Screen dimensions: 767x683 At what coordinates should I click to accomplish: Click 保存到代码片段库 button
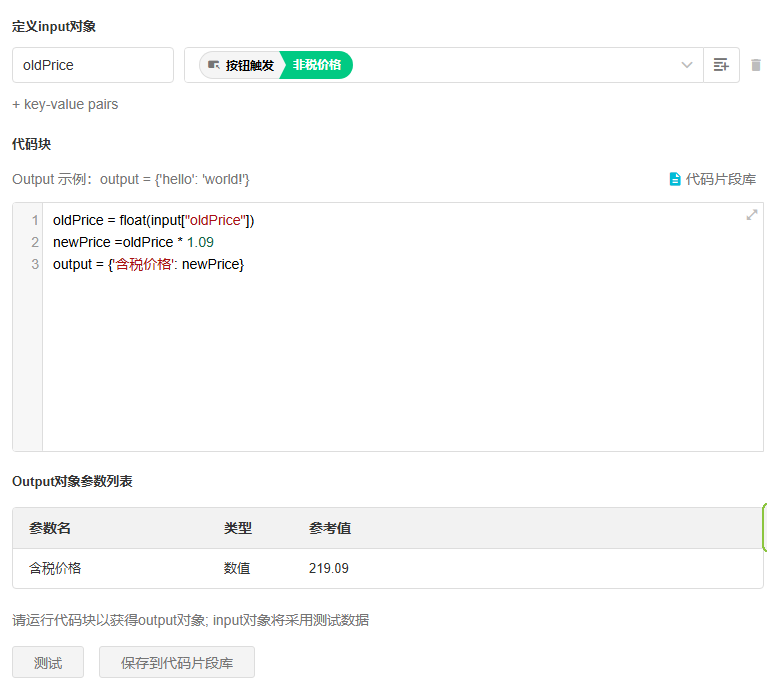click(177, 662)
